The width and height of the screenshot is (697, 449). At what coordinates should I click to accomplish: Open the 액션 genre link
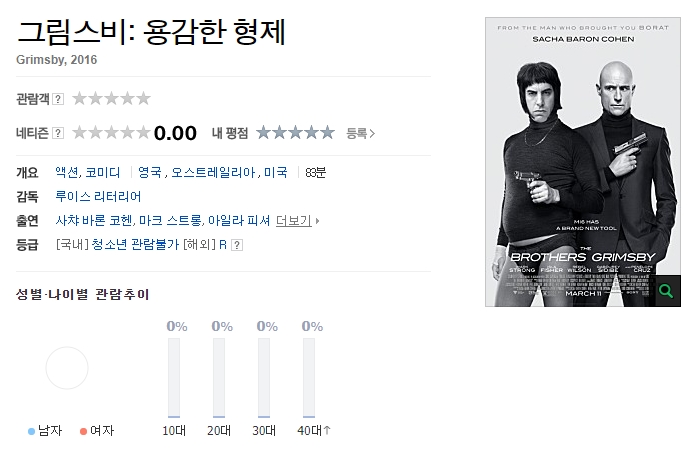67,172
